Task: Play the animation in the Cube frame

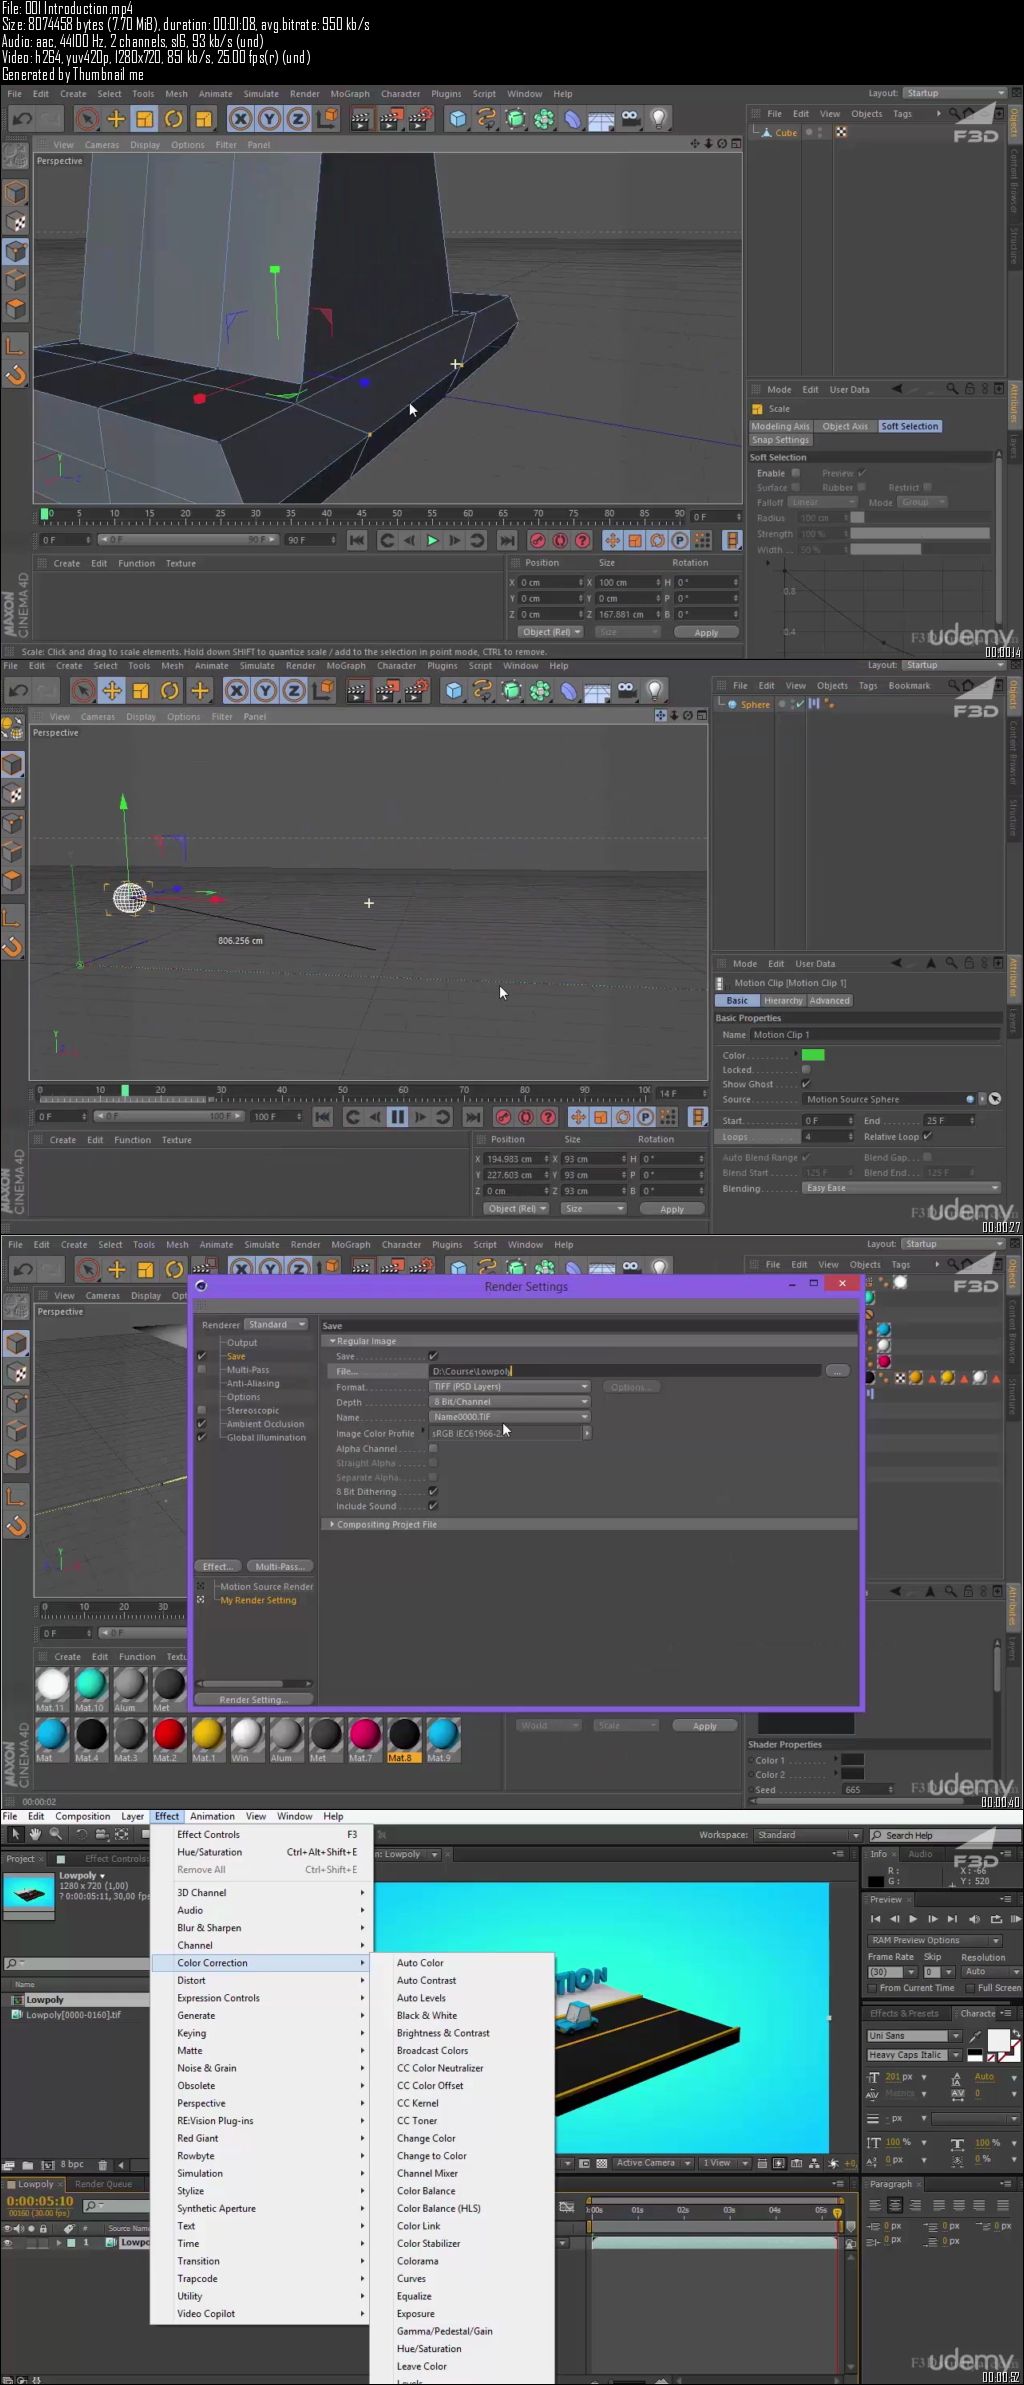Action: click(x=432, y=541)
